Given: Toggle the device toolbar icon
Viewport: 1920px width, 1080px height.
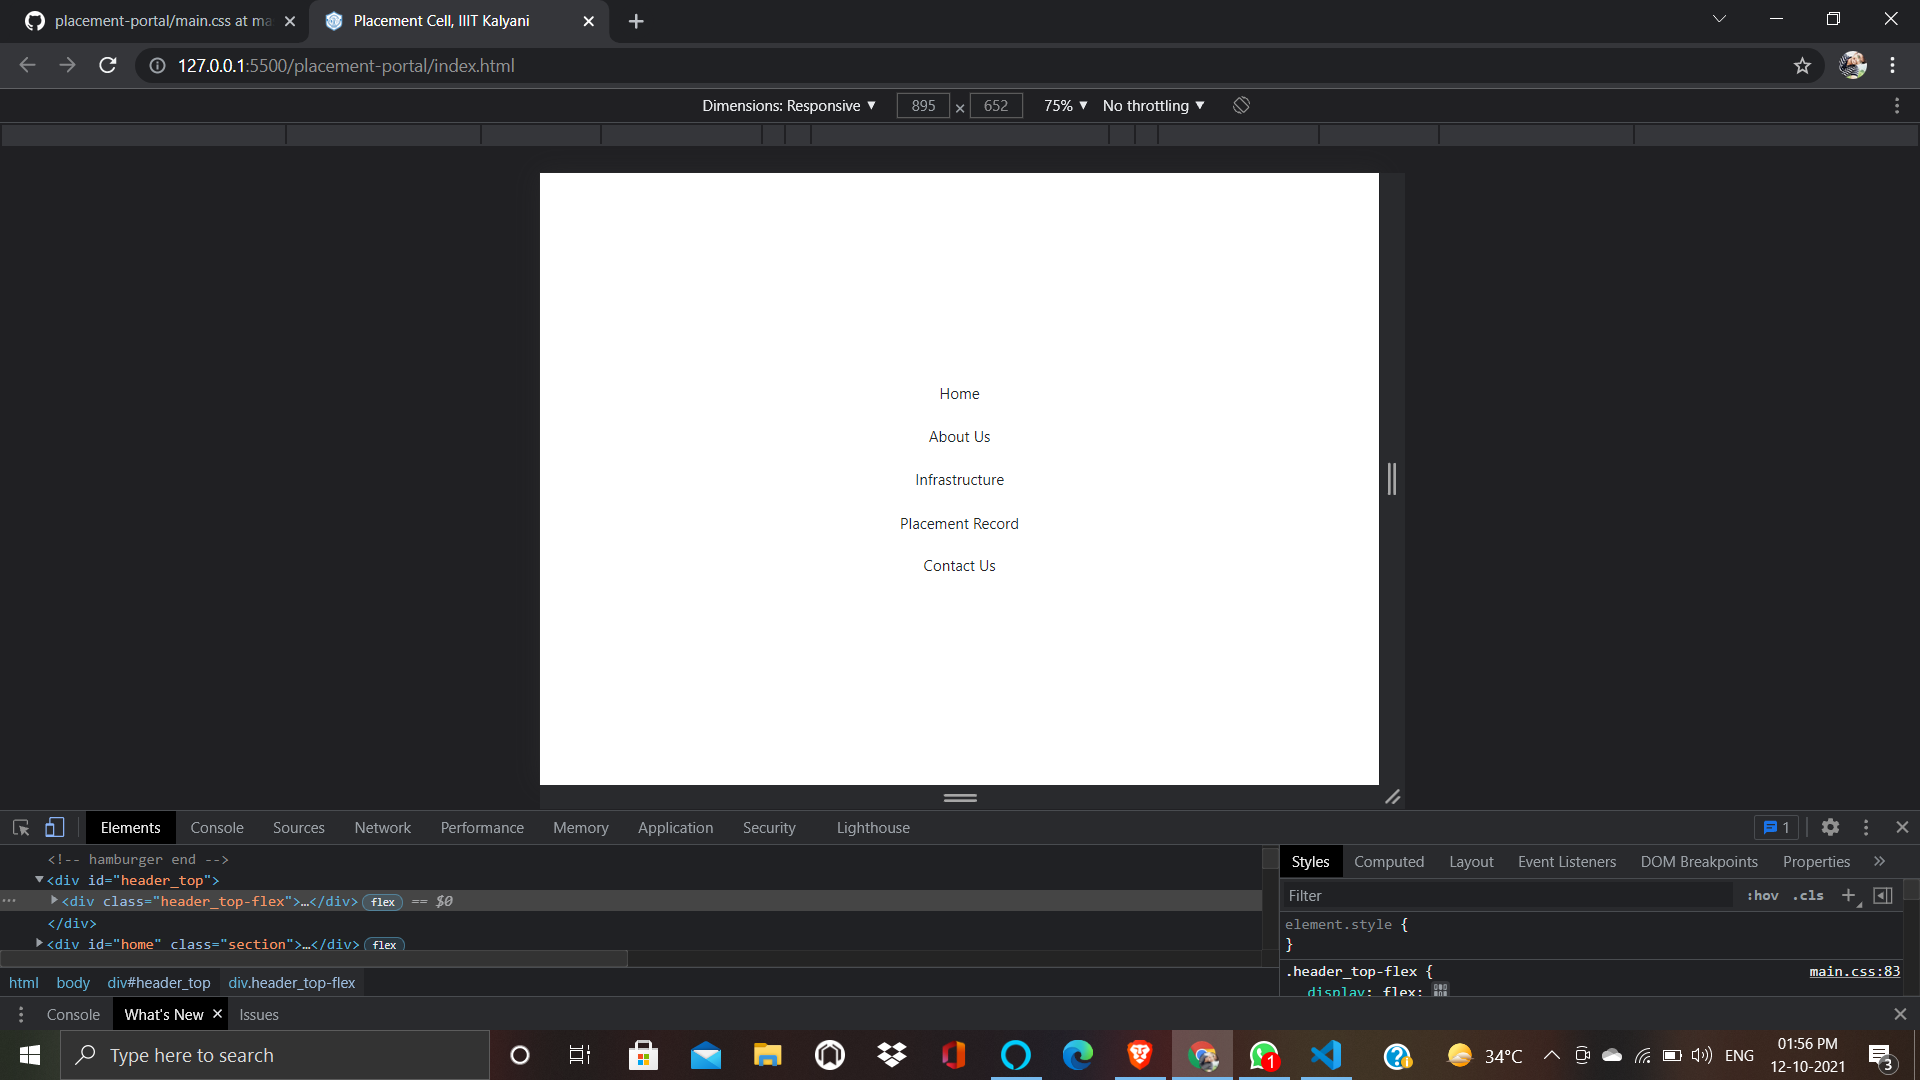Looking at the screenshot, I should [53, 827].
